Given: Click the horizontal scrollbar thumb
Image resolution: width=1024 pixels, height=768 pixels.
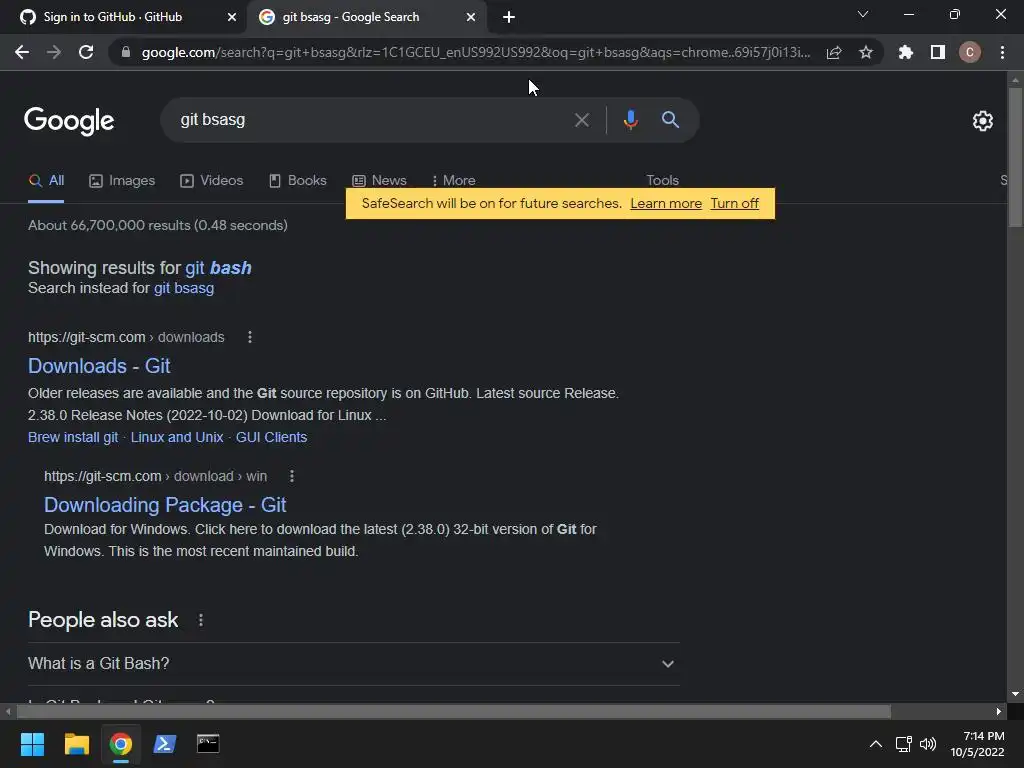Looking at the screenshot, I should [x=453, y=711].
